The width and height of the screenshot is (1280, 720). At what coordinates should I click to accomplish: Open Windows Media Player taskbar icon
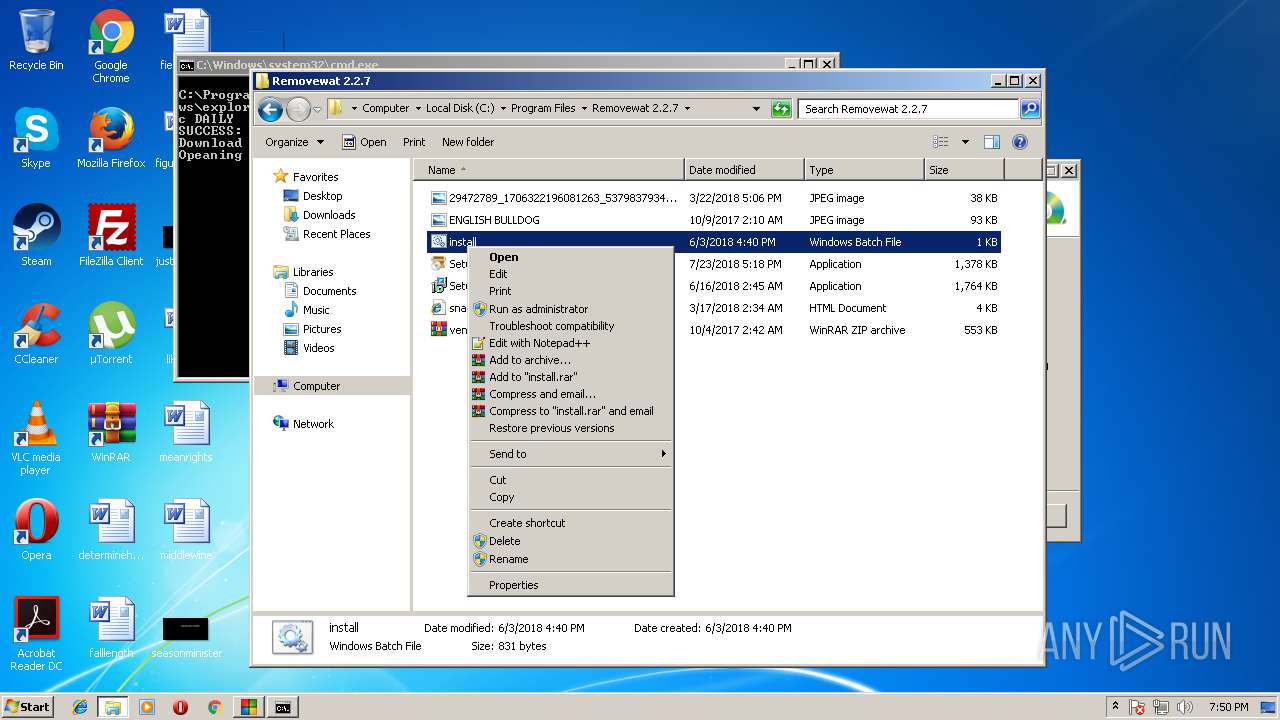point(147,707)
